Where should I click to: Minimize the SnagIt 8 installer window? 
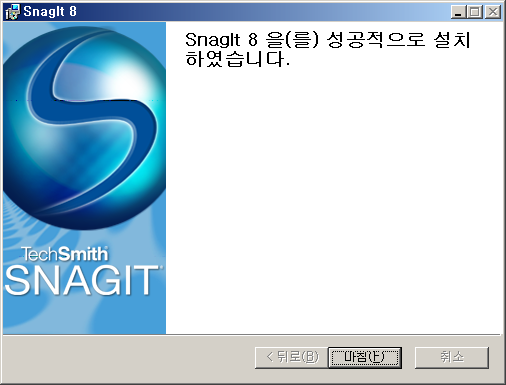[x=459, y=12]
